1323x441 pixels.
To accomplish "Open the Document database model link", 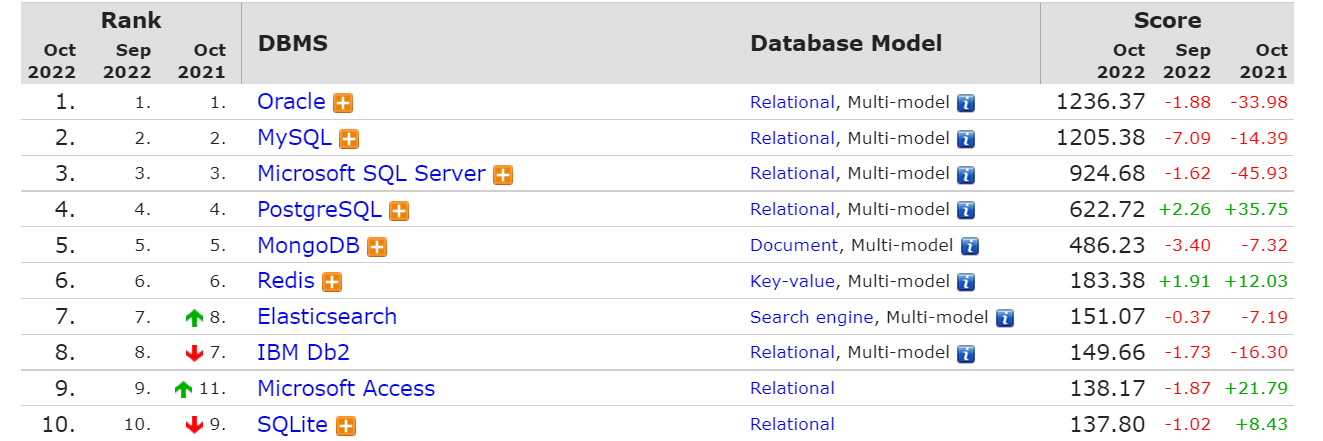I will coord(794,246).
